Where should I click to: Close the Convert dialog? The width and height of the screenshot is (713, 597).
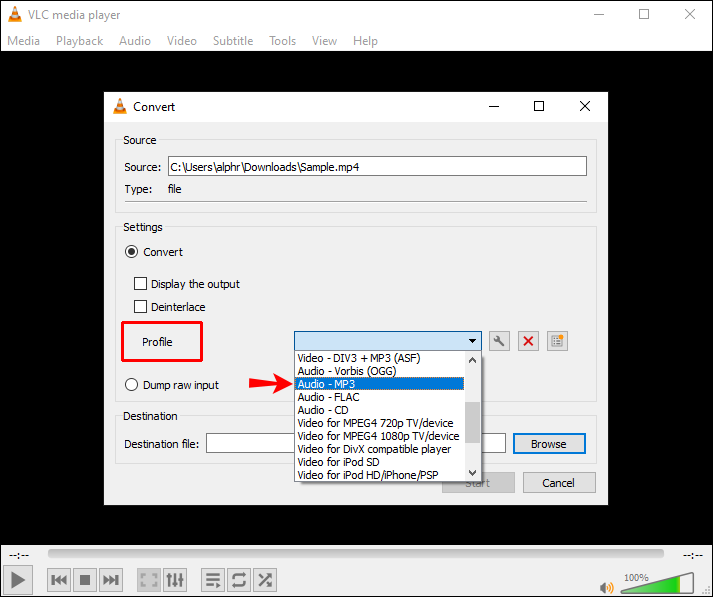(585, 106)
